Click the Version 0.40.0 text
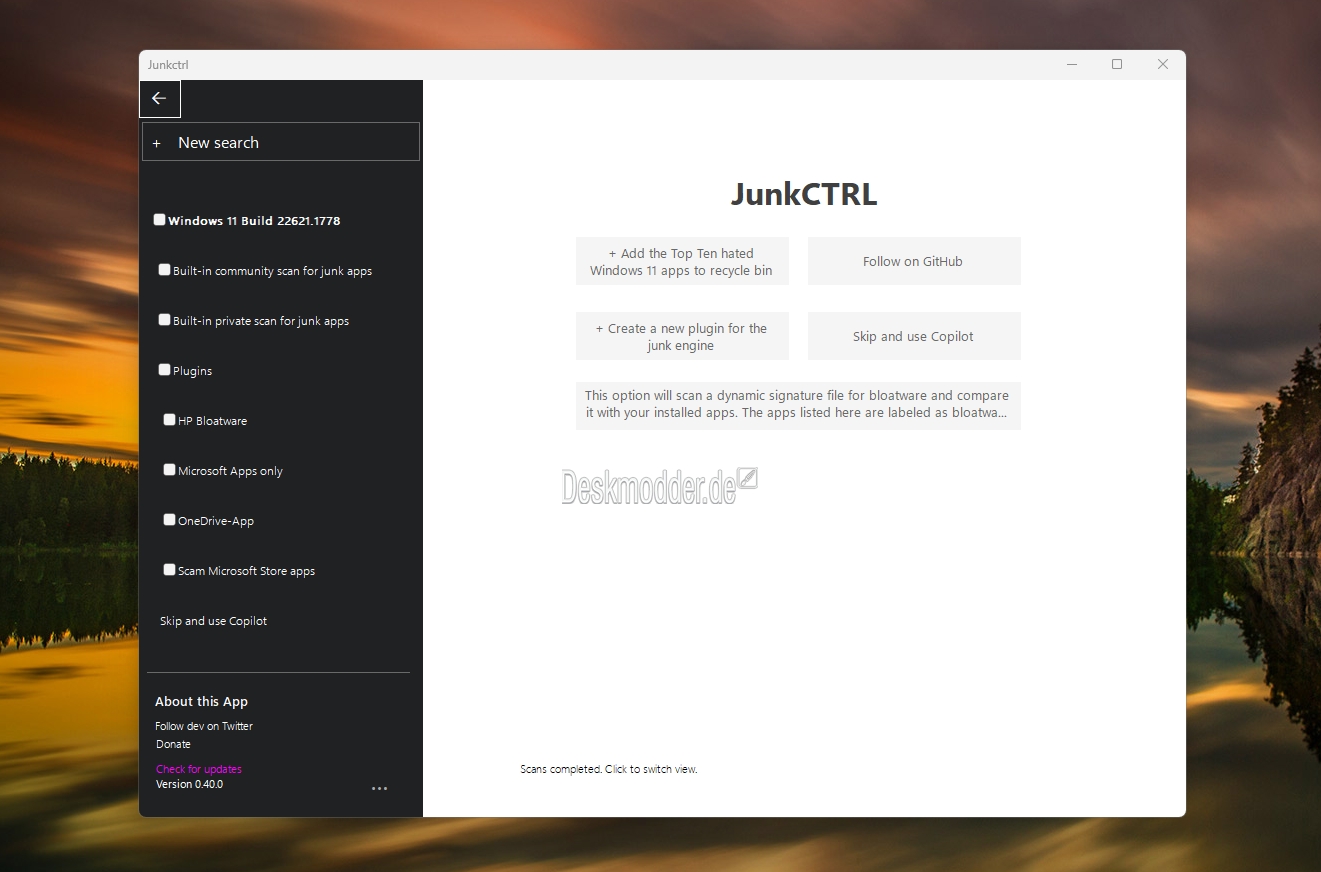Image resolution: width=1321 pixels, height=872 pixels. 189,784
